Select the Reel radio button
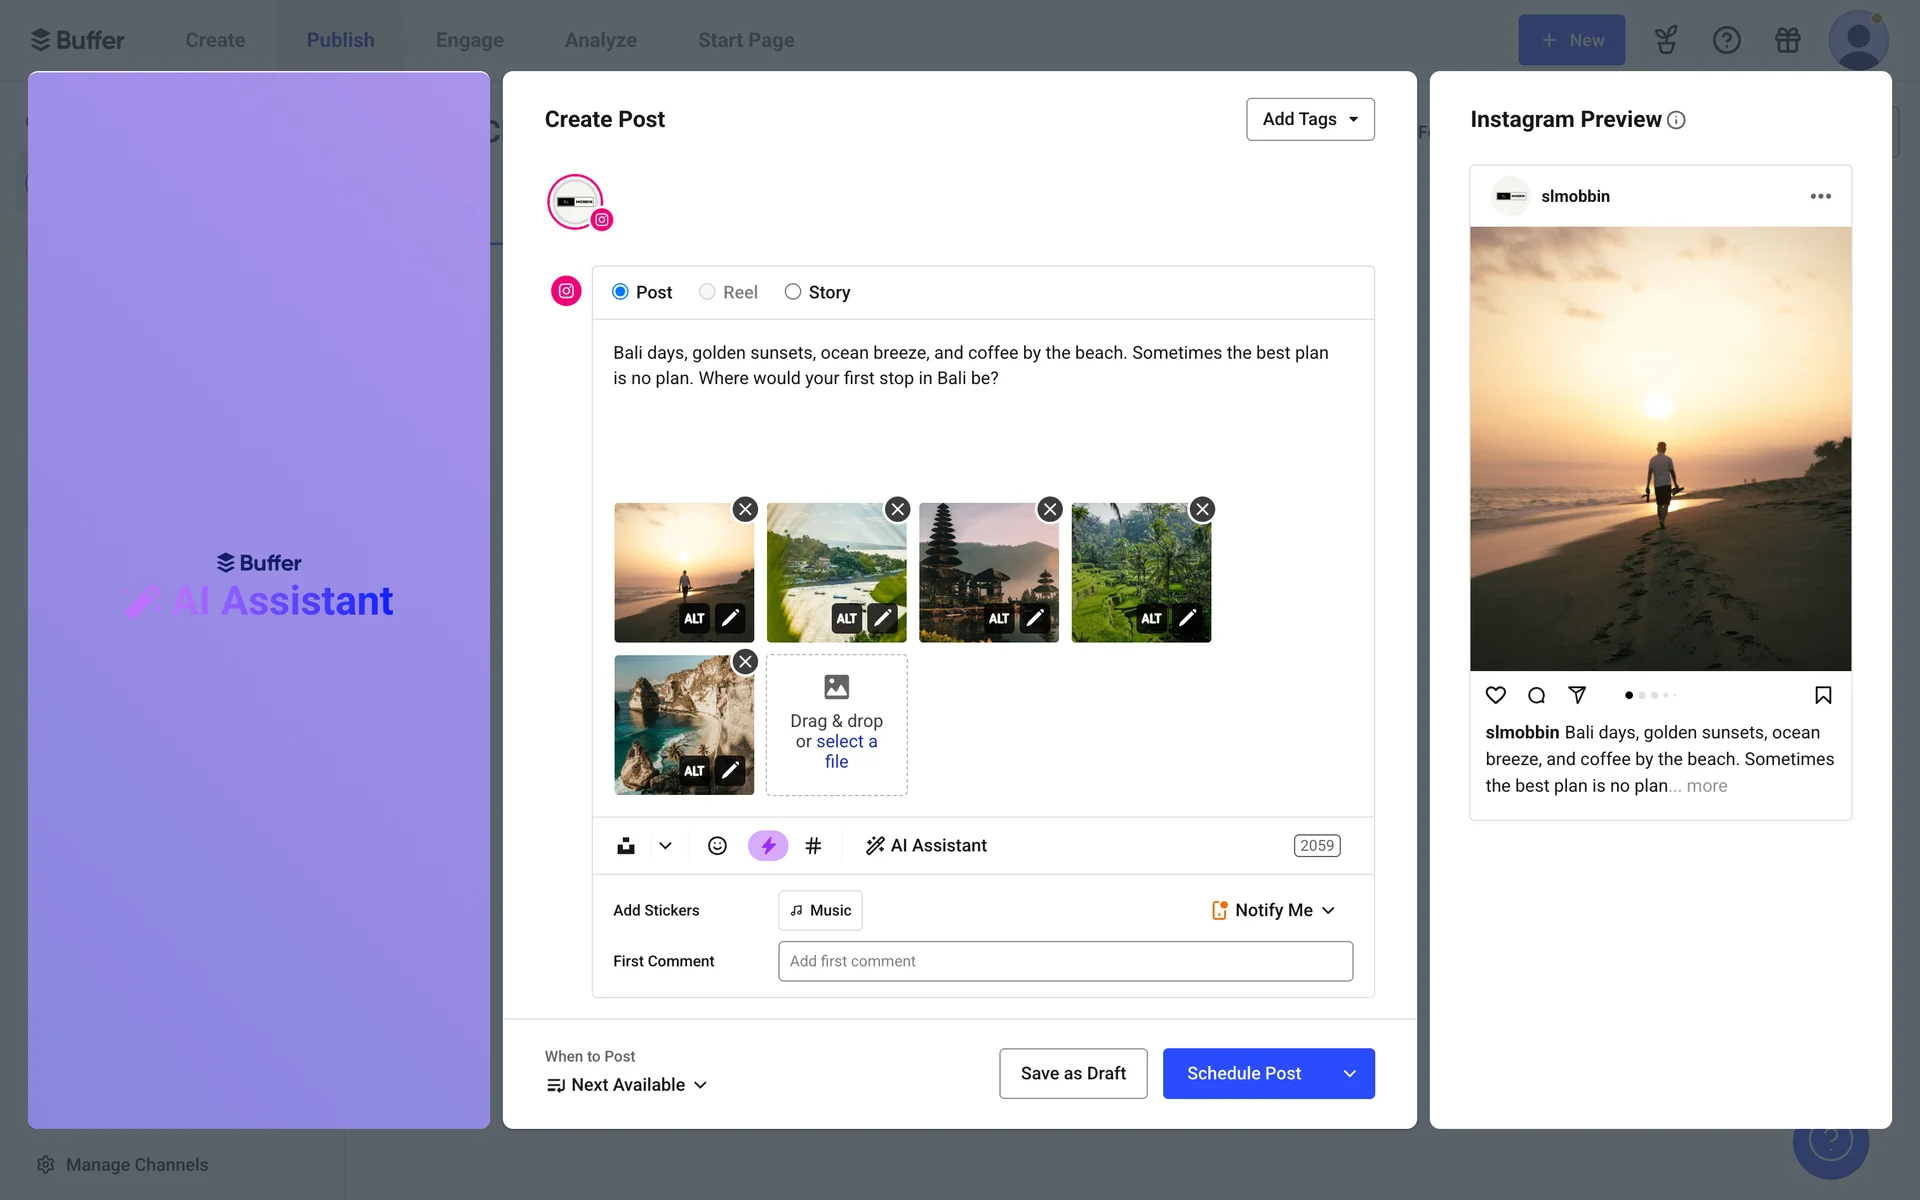The image size is (1920, 1200). tap(707, 292)
